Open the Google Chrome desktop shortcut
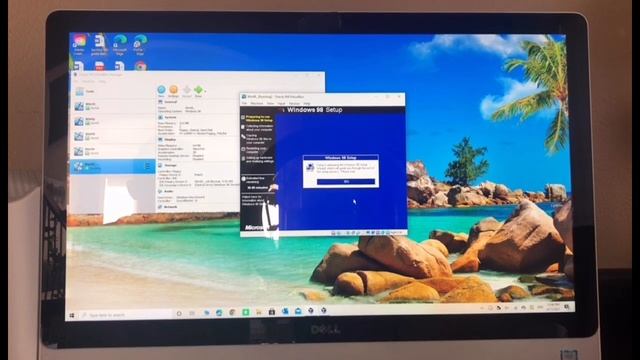The height and width of the screenshot is (360, 640). 140,66
